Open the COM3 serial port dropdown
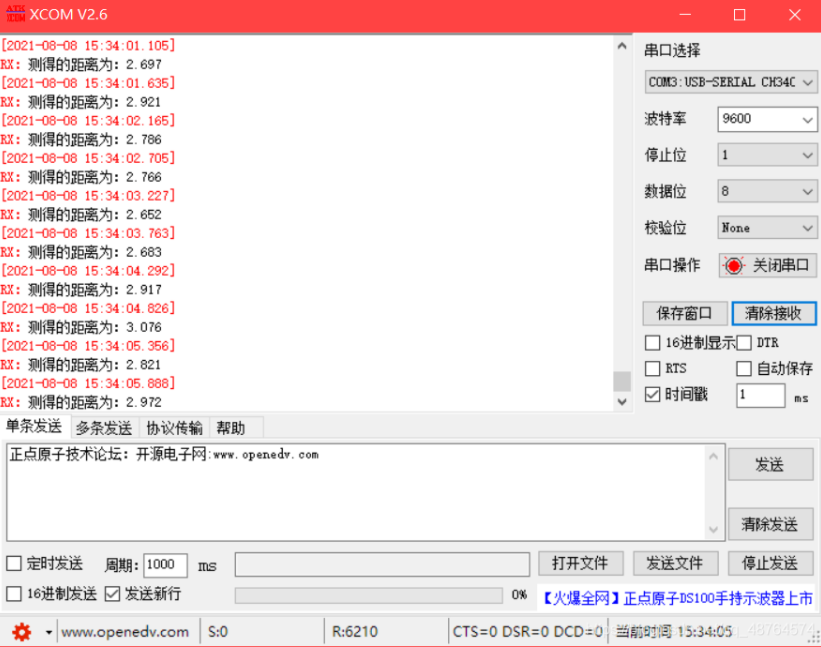Screen dimensions: 821x647 pyautogui.click(x=730, y=82)
